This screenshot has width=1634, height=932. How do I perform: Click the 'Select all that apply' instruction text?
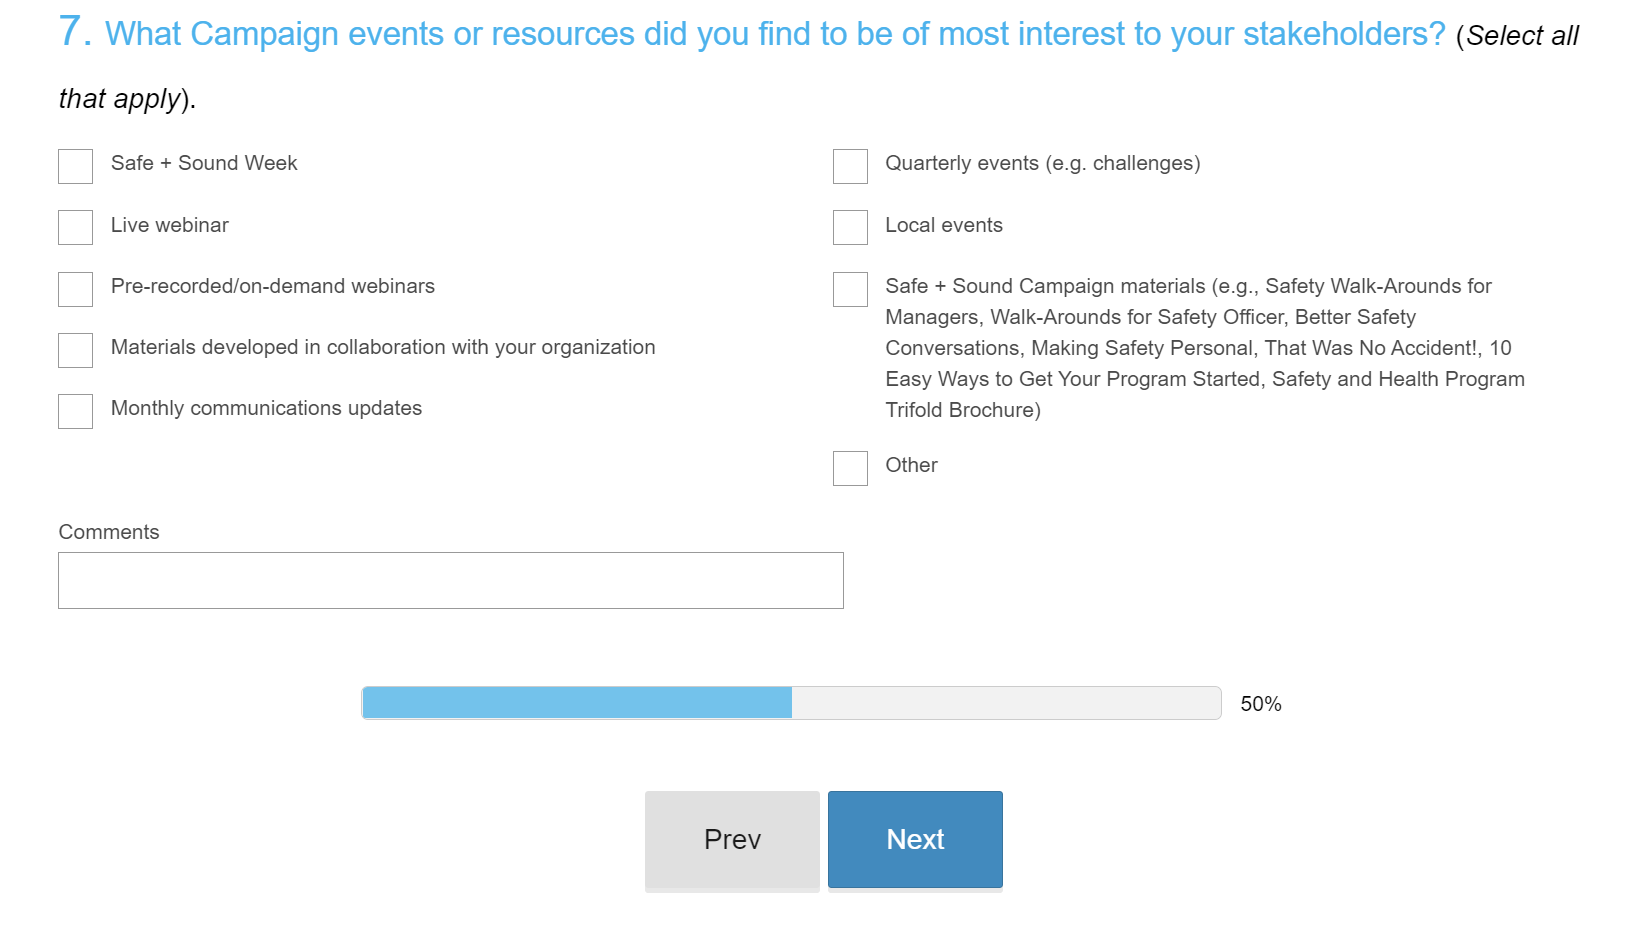1521,37
